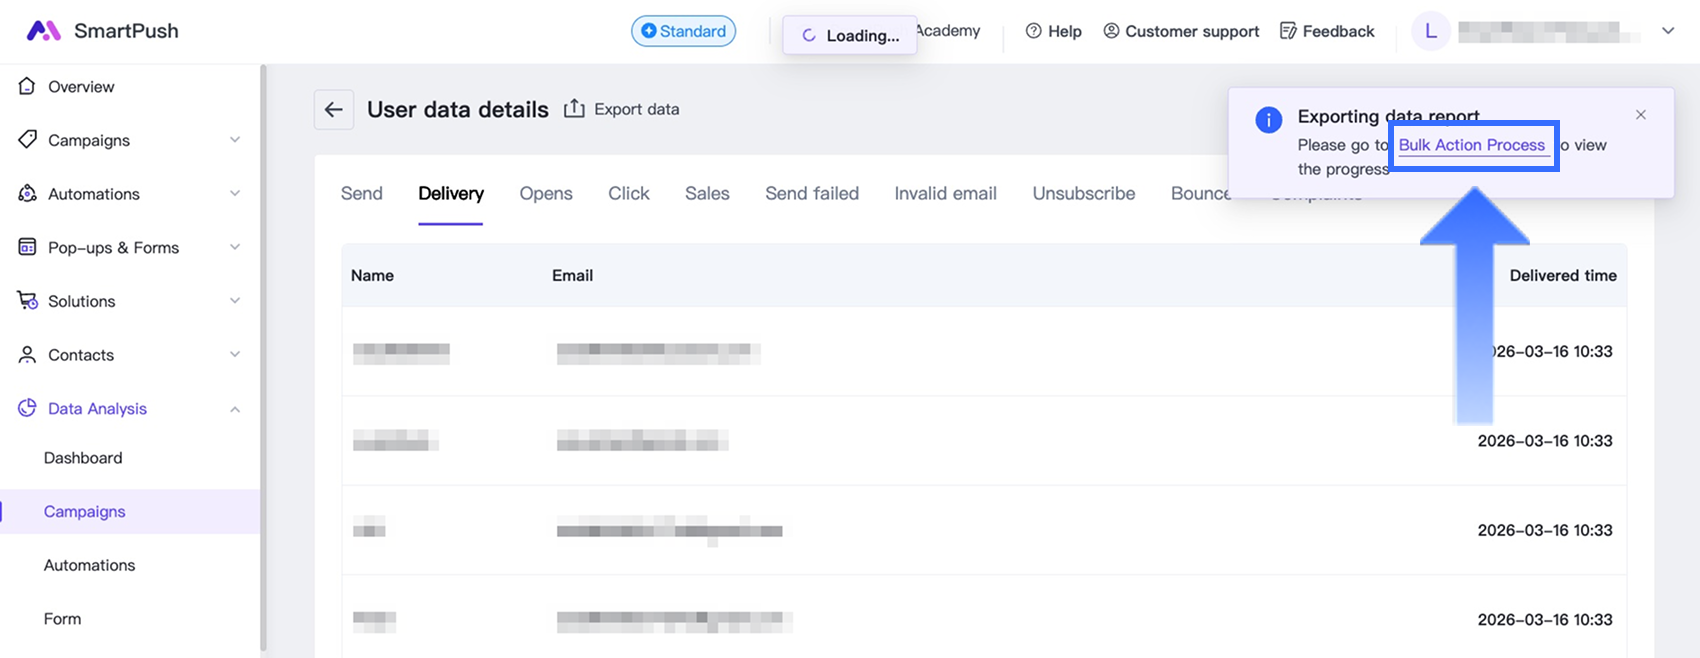Click the Standard plan badge button
Image resolution: width=1700 pixels, height=658 pixels.
click(683, 31)
